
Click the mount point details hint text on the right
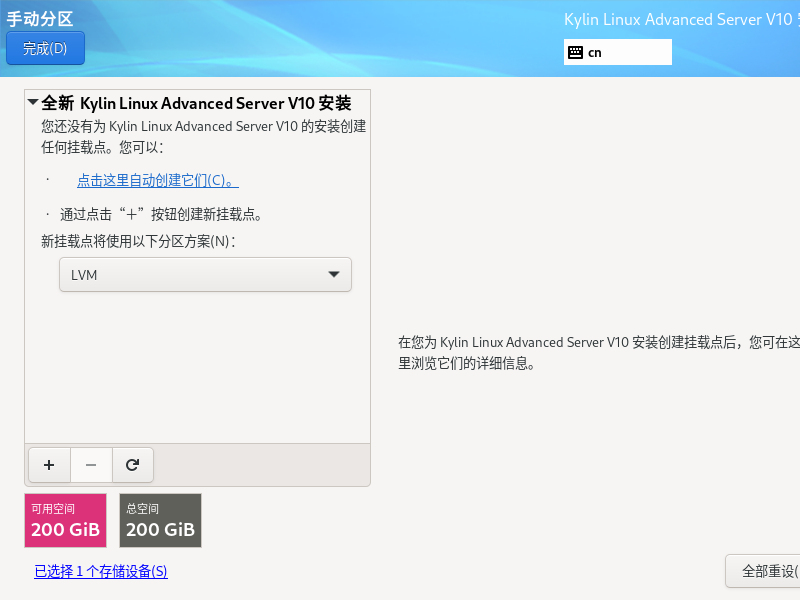(598, 353)
